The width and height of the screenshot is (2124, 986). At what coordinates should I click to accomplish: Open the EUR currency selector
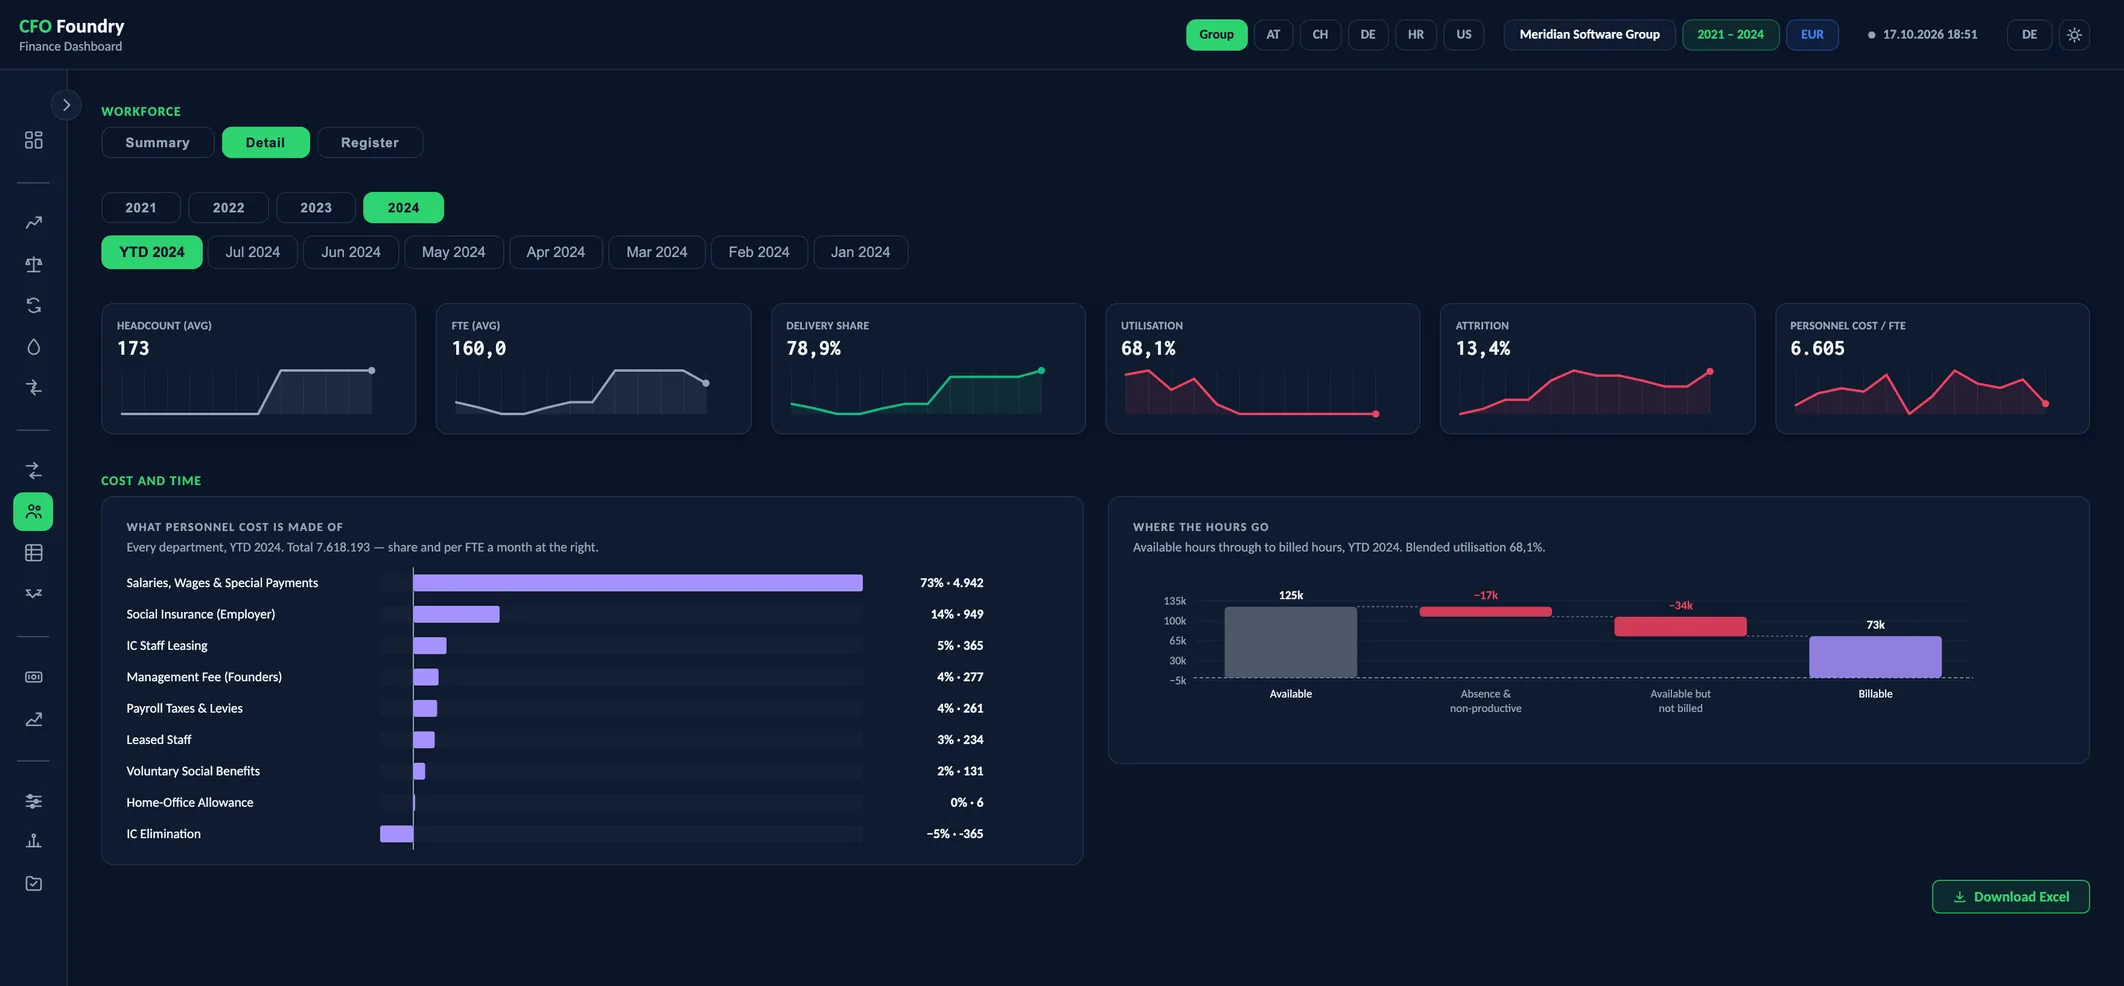pyautogui.click(x=1812, y=34)
